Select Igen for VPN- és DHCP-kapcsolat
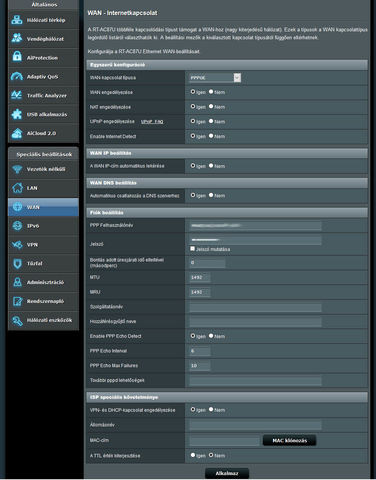Viewport: 376px width, 480px height. [193, 409]
